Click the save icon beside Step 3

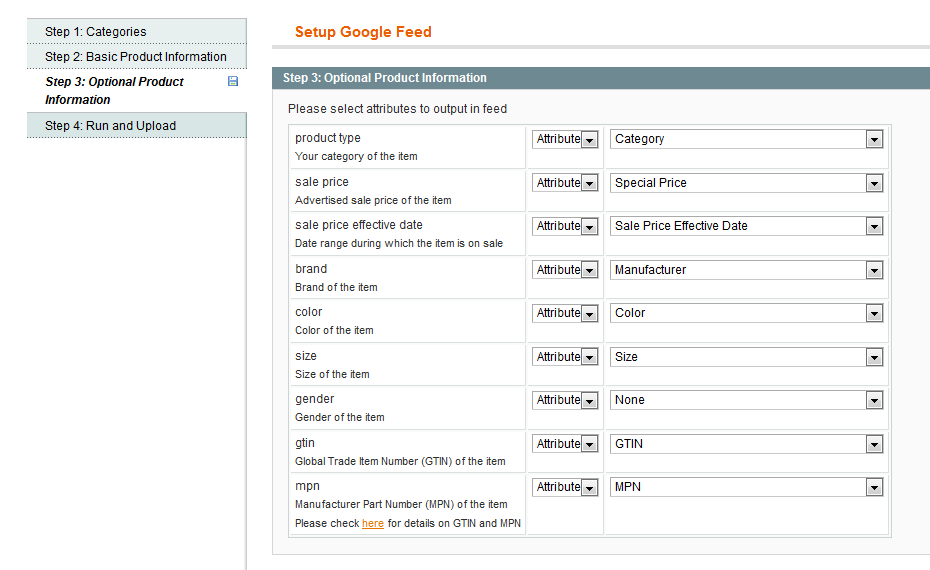[x=233, y=81]
